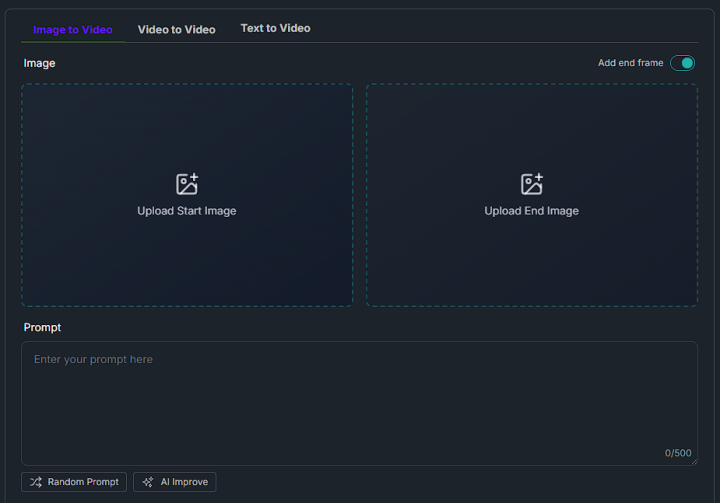Disable the Add end frame toggle
Screen dimensions: 720x503
(x=682, y=63)
